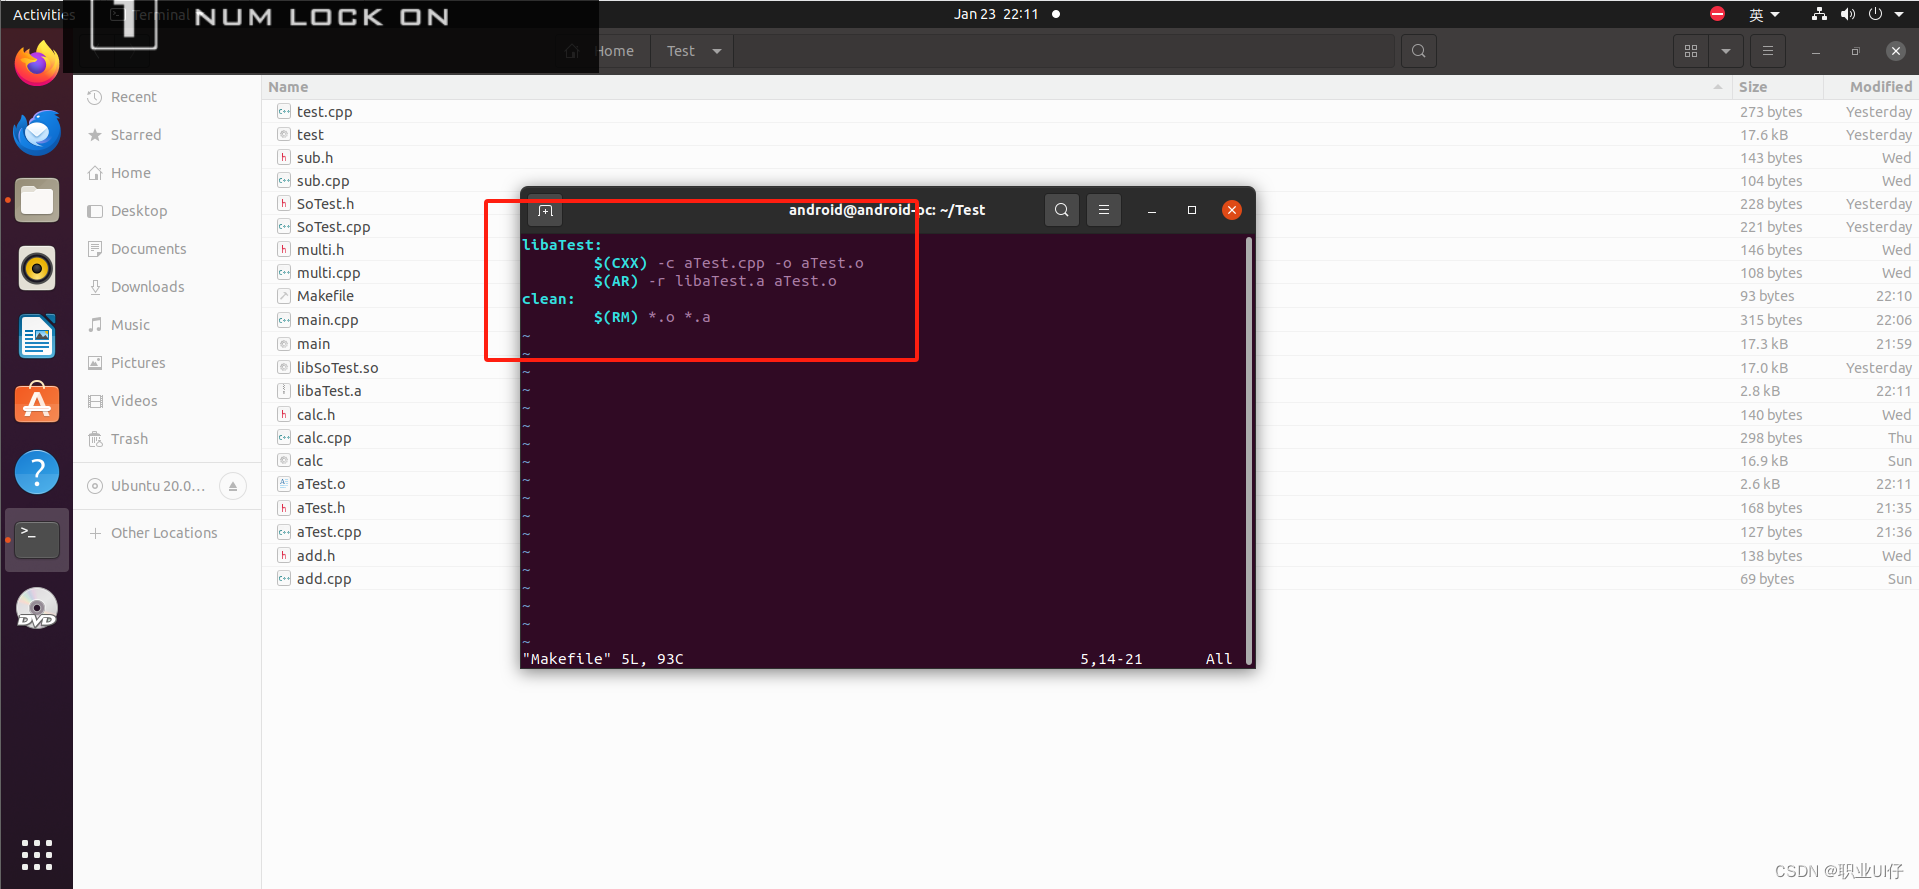Open the Test folder path dropdown

pos(717,51)
